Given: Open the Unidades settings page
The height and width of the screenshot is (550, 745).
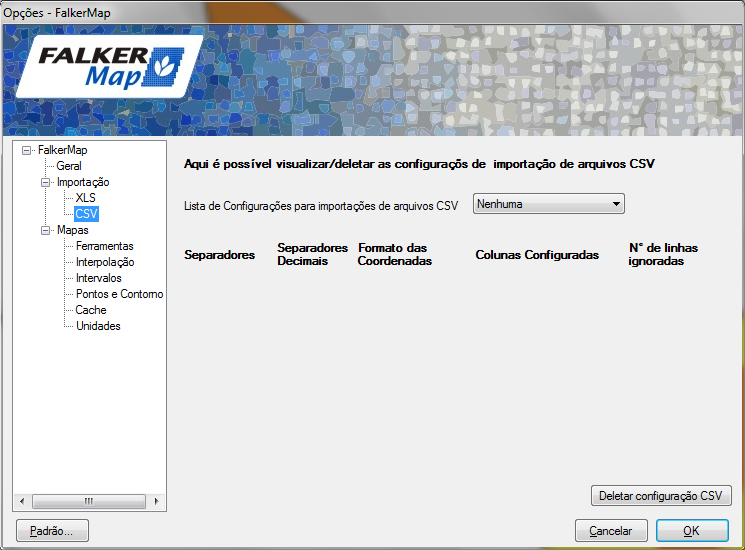Looking at the screenshot, I should (98, 326).
